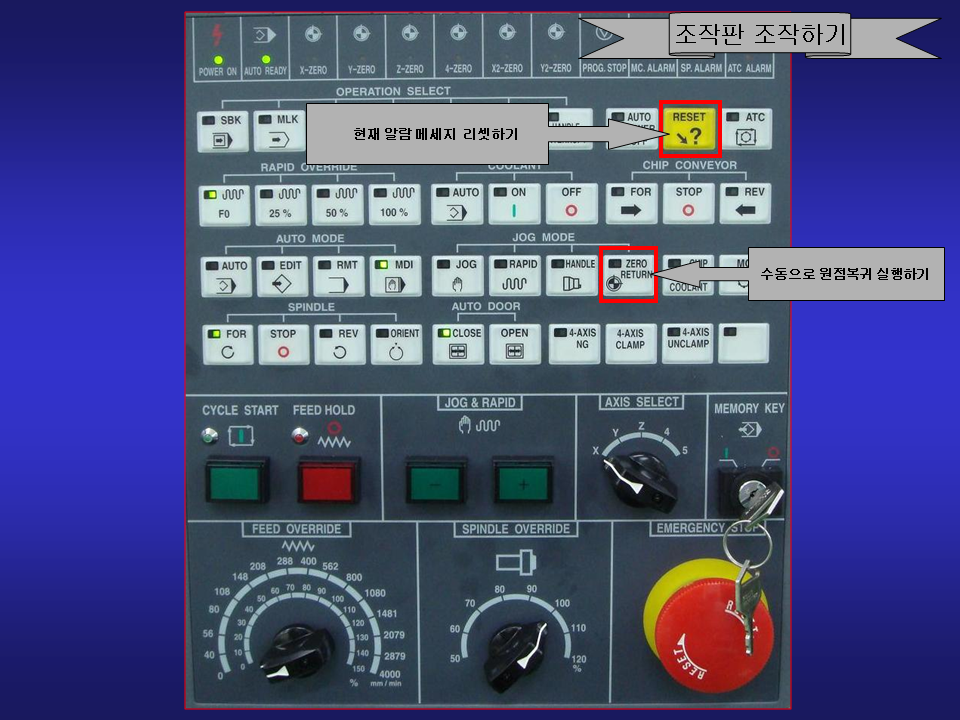Click the X2-ZERO indicator
This screenshot has height=720, width=960.
[507, 49]
